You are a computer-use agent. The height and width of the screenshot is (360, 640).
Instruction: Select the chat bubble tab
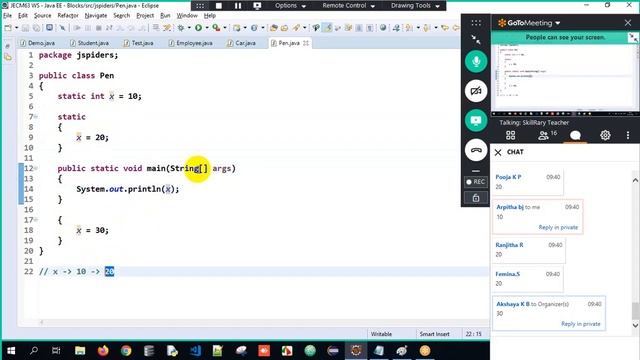click(575, 136)
